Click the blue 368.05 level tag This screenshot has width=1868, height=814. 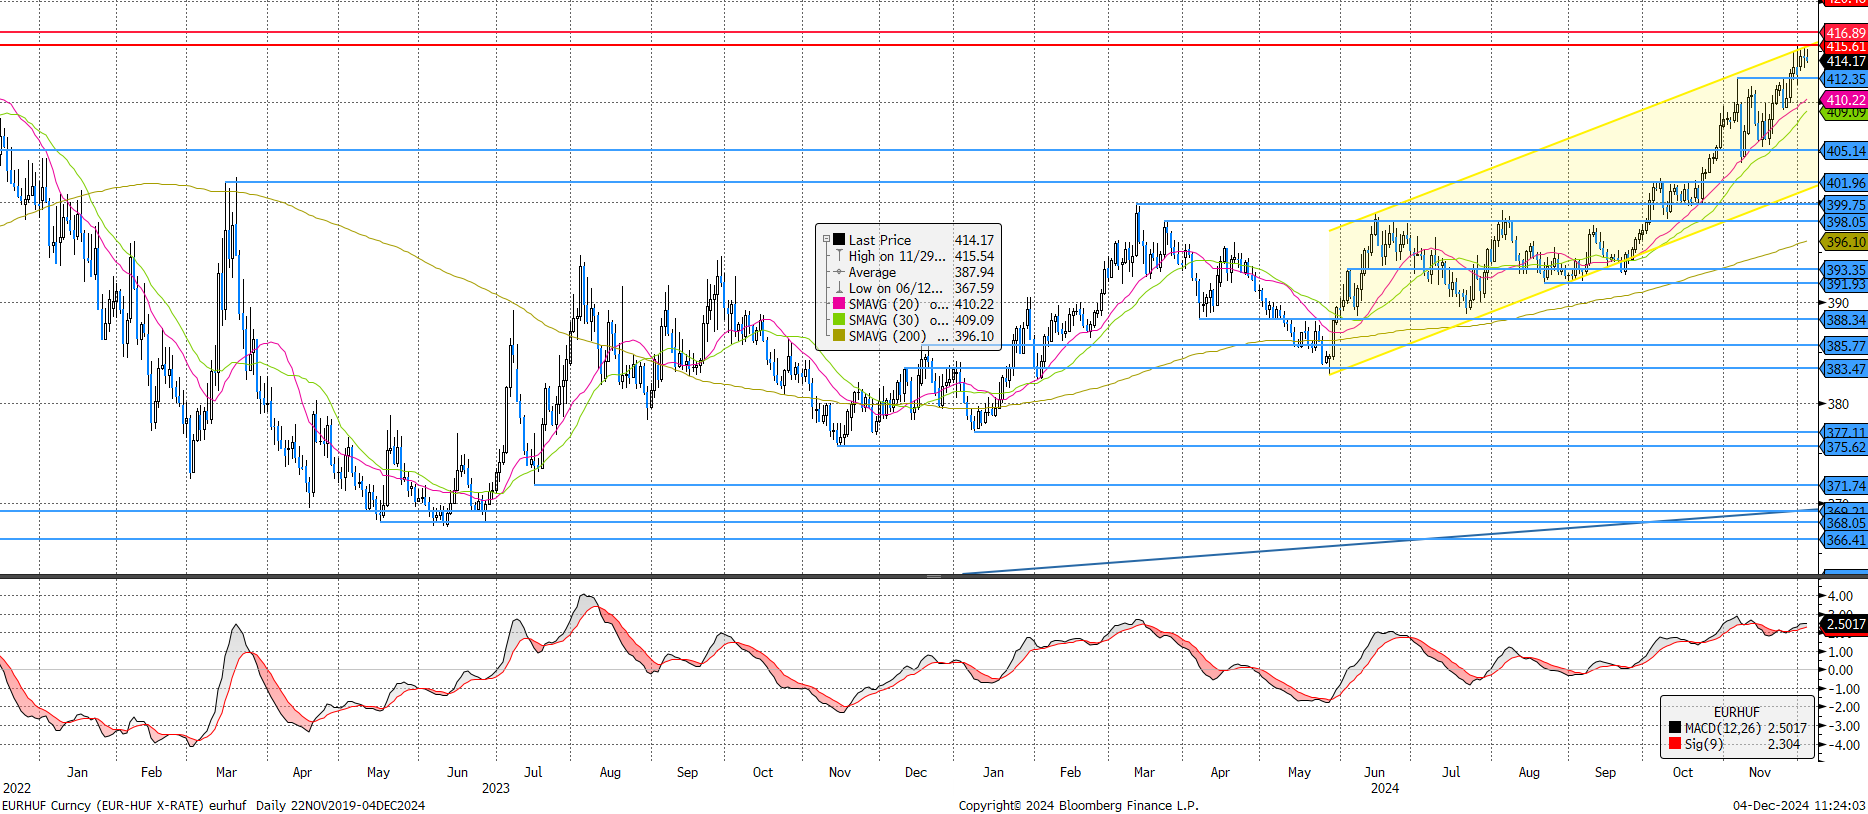point(1845,523)
